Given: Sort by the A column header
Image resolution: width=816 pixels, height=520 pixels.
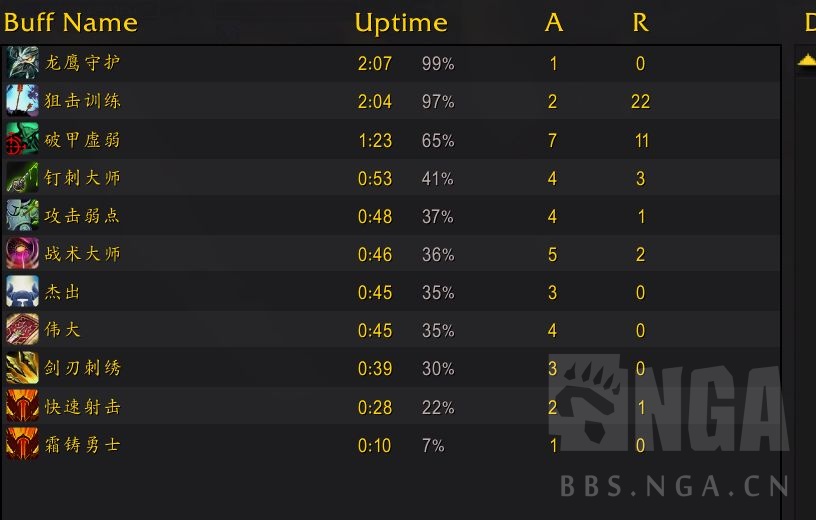Looking at the screenshot, I should point(553,22).
